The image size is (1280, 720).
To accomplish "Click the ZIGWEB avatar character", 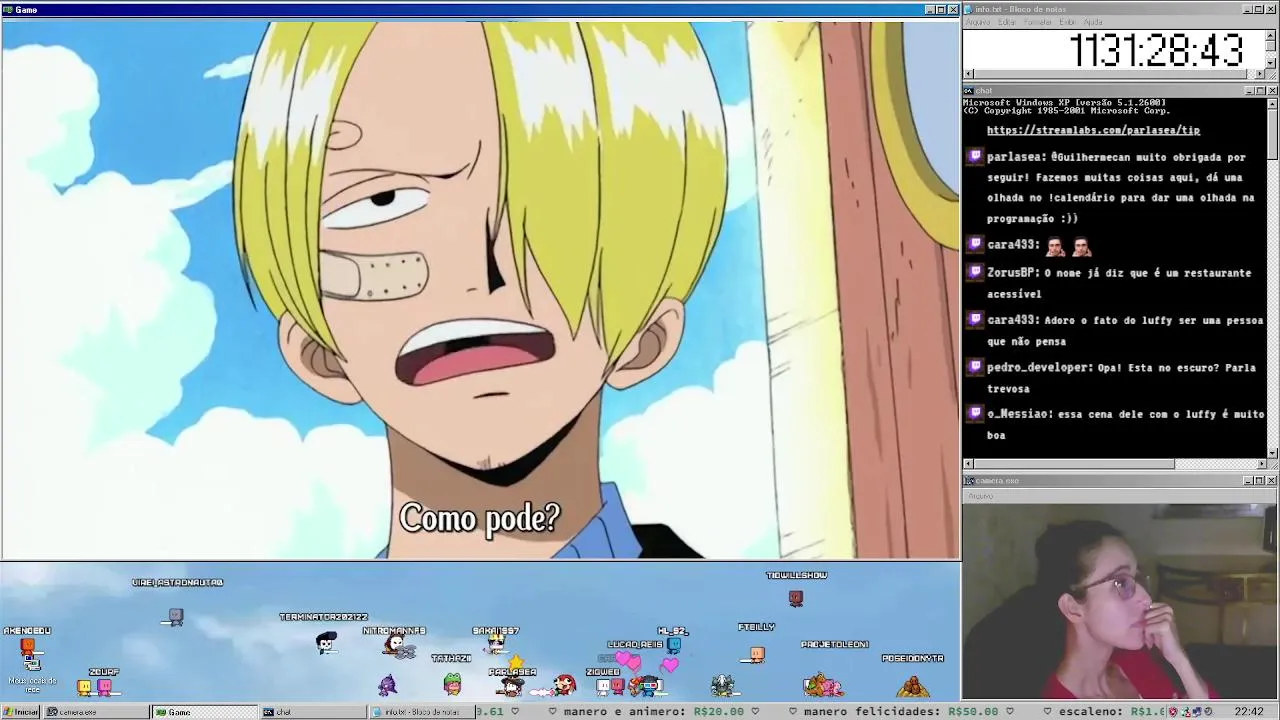I will coord(604,686).
